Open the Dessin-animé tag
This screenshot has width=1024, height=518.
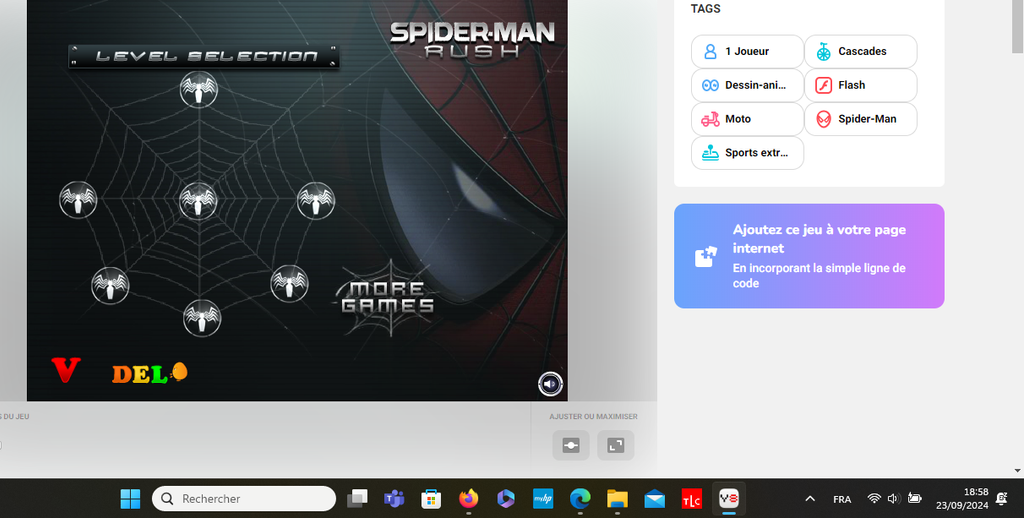point(747,85)
